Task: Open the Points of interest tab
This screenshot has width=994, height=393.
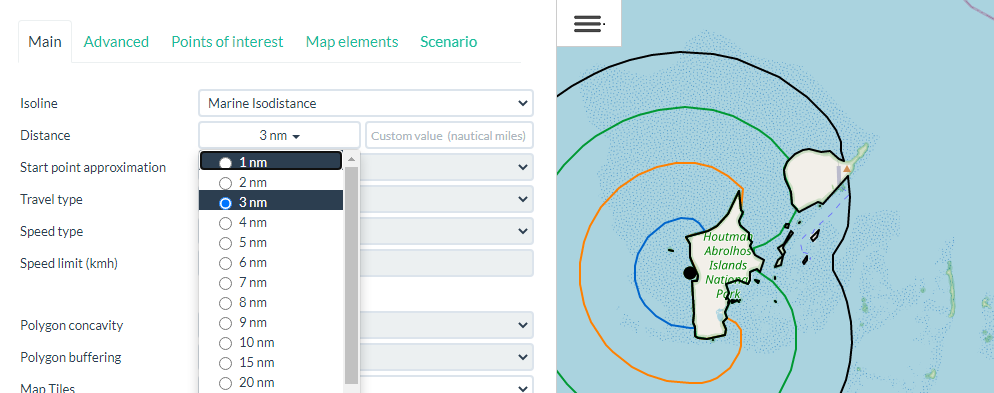Action: [227, 42]
